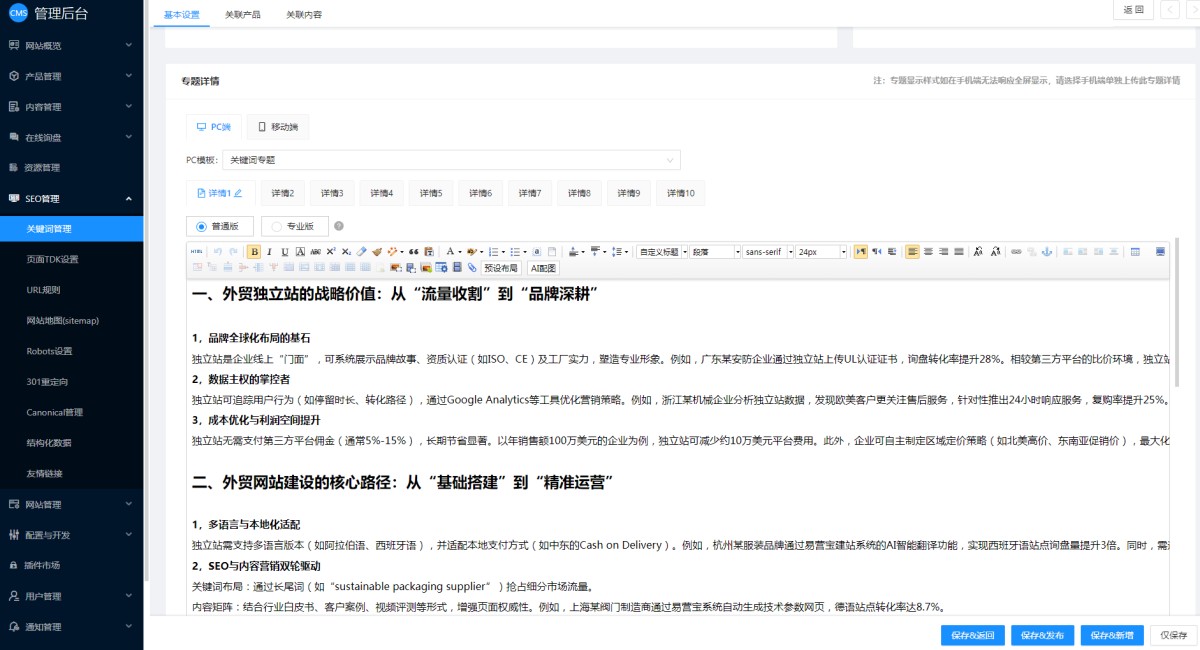Toggle bold formatting in the editor

(254, 252)
